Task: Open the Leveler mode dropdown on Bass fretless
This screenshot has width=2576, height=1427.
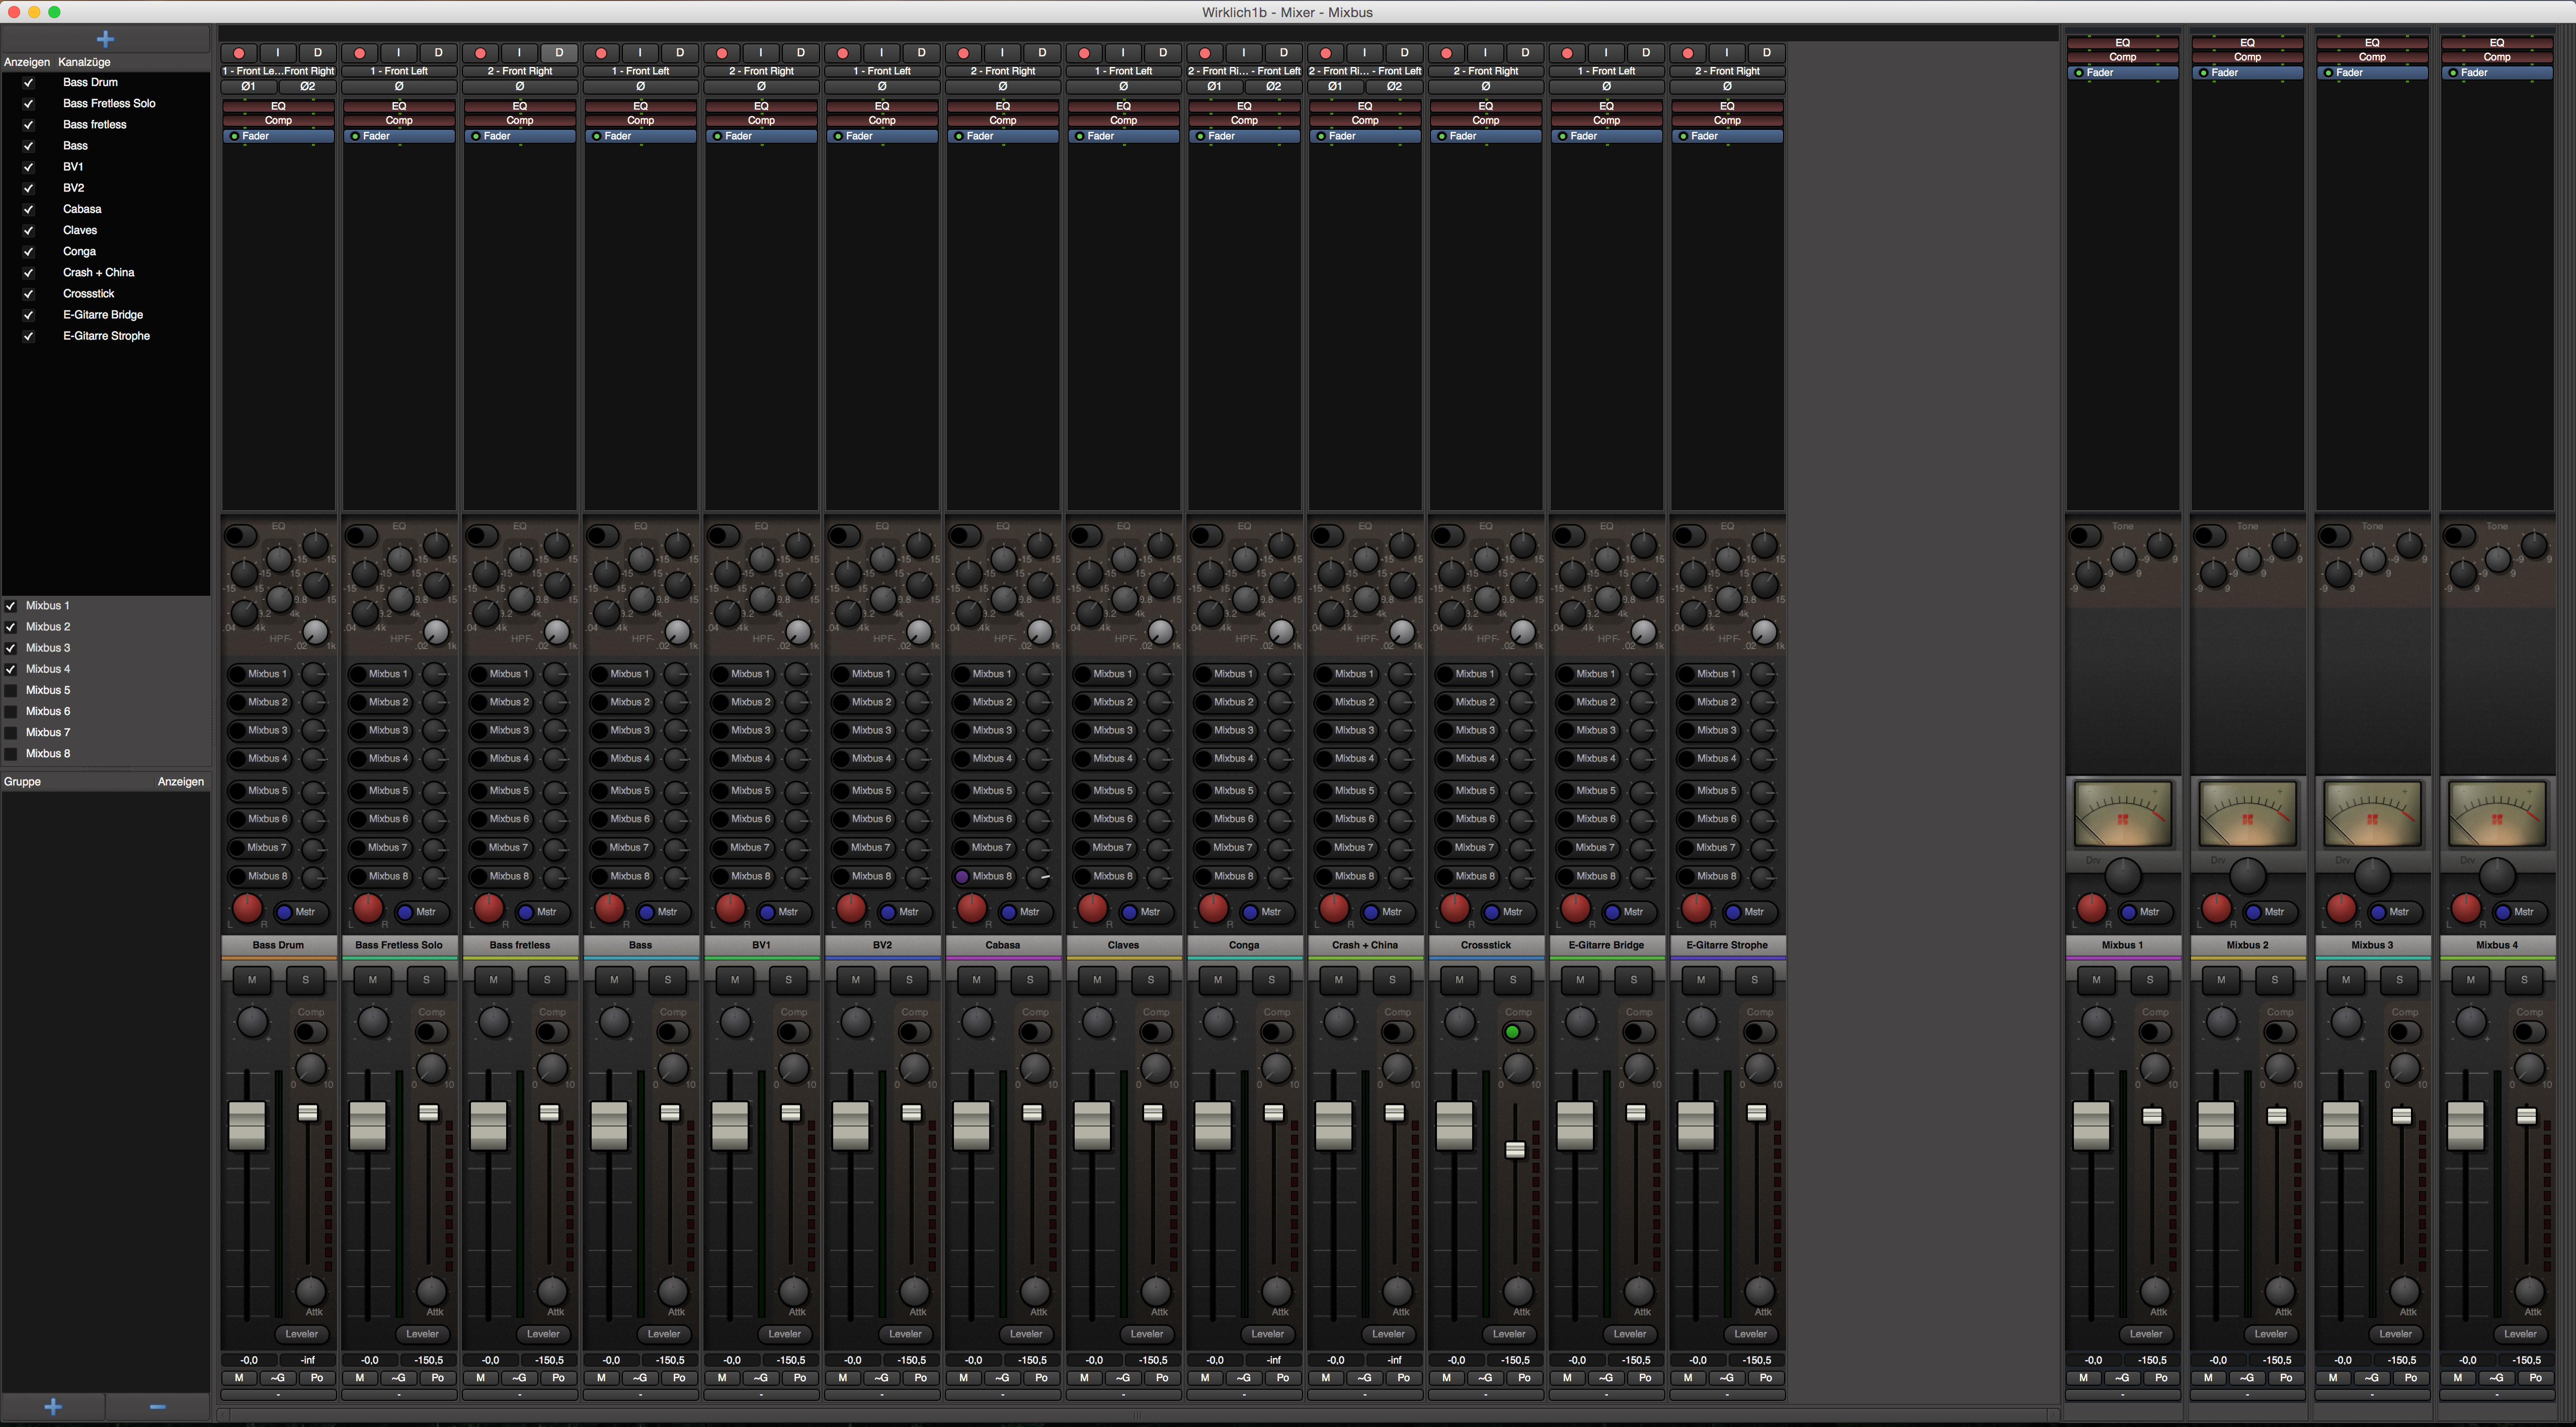Action: (543, 1333)
